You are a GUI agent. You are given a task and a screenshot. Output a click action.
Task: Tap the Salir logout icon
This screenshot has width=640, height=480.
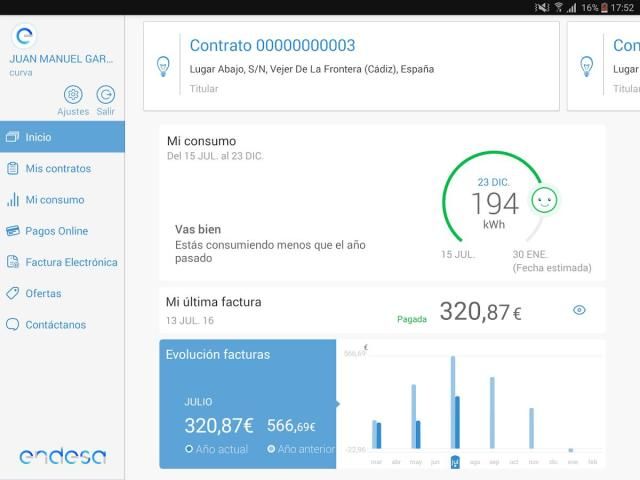point(105,95)
